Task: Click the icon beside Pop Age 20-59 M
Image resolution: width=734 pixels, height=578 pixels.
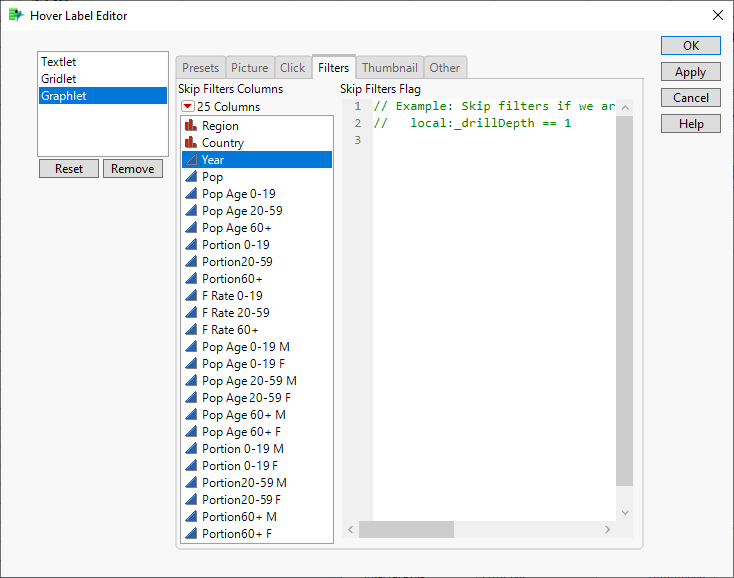Action: (x=191, y=380)
